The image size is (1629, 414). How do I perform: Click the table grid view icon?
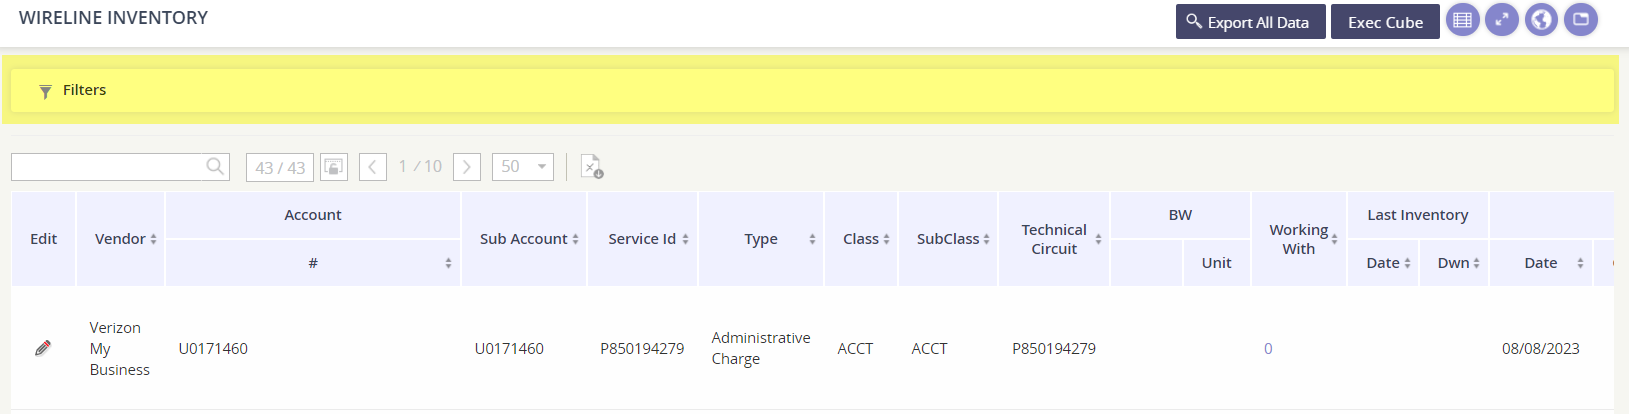pos(1462,20)
